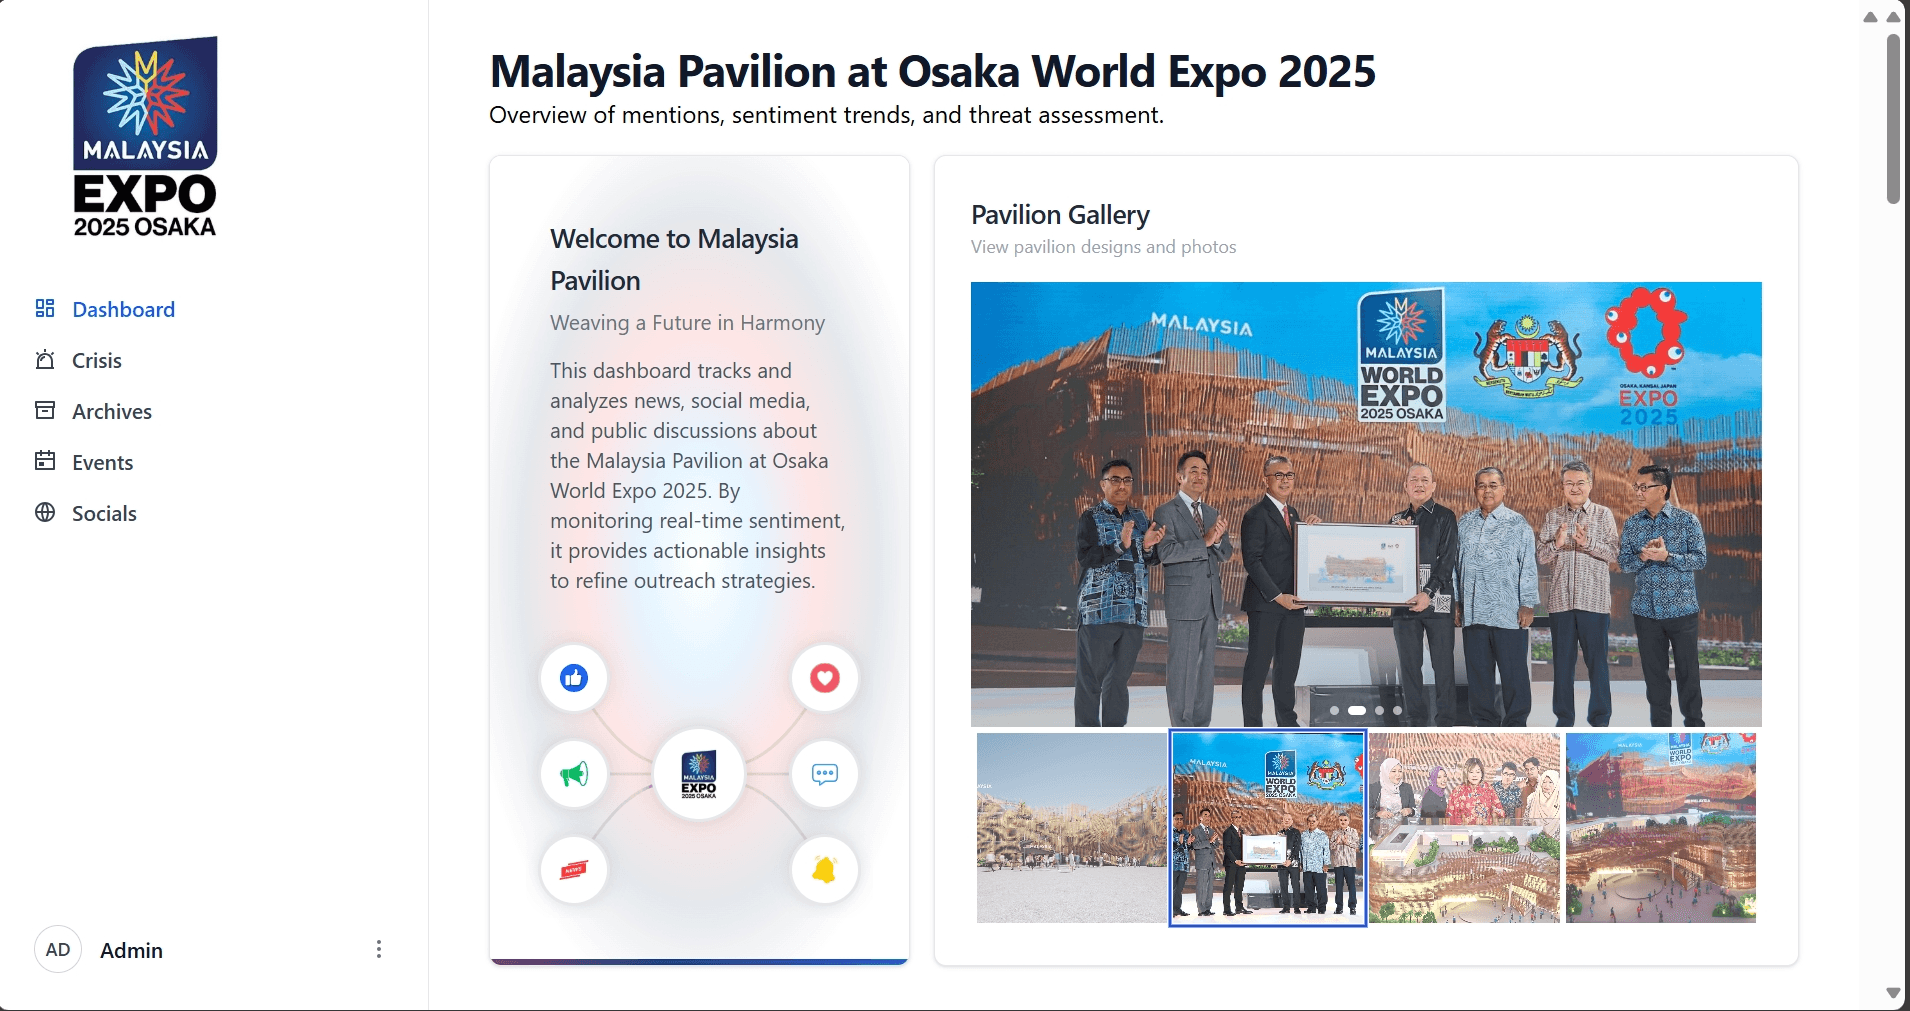Click the Malaysia Expo 2025 Osaka sidebar logo
The height and width of the screenshot is (1011, 1910).
point(145,137)
